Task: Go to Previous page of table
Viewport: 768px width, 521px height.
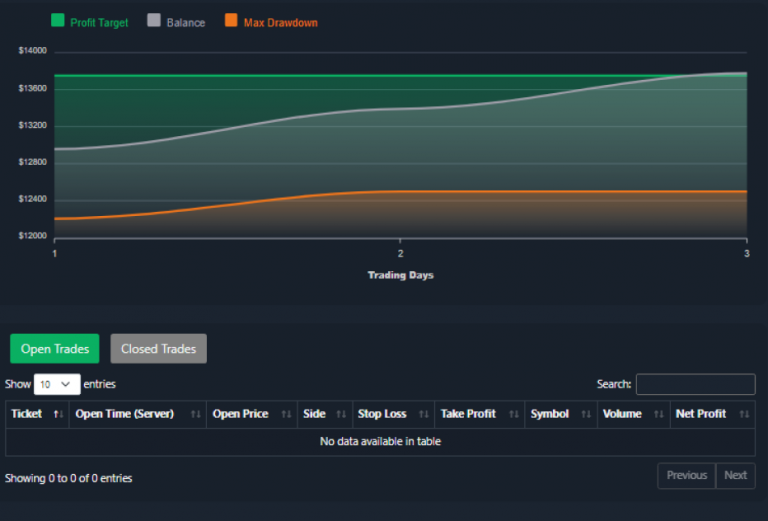Action: 686,476
